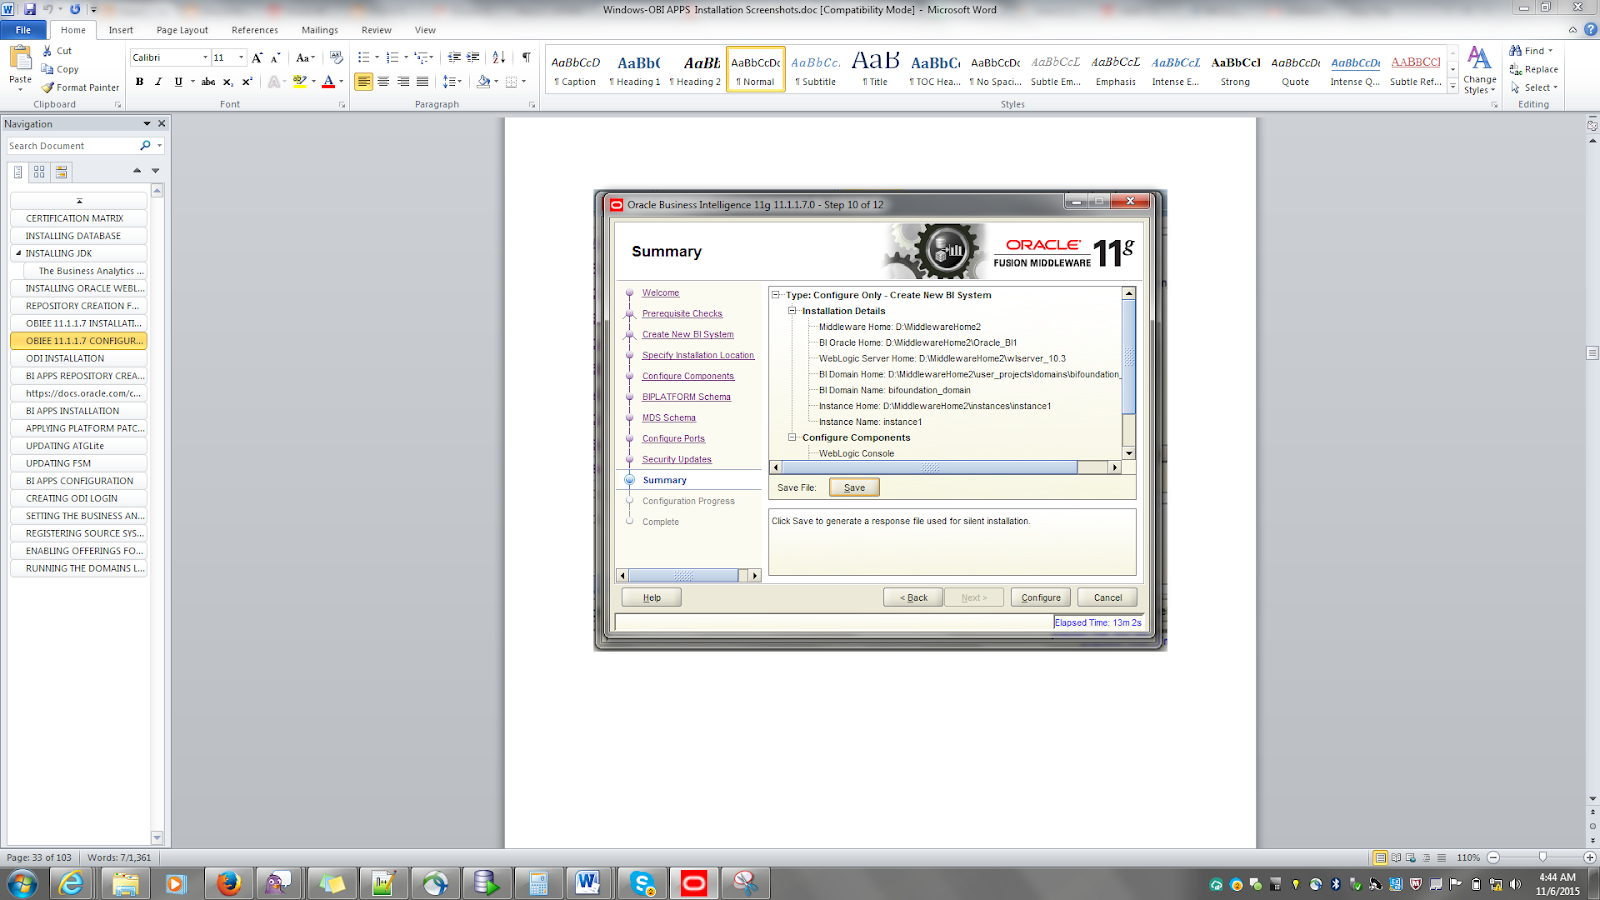Switch to Print Layout view
Image resolution: width=1600 pixels, height=900 pixels.
pyautogui.click(x=1380, y=858)
